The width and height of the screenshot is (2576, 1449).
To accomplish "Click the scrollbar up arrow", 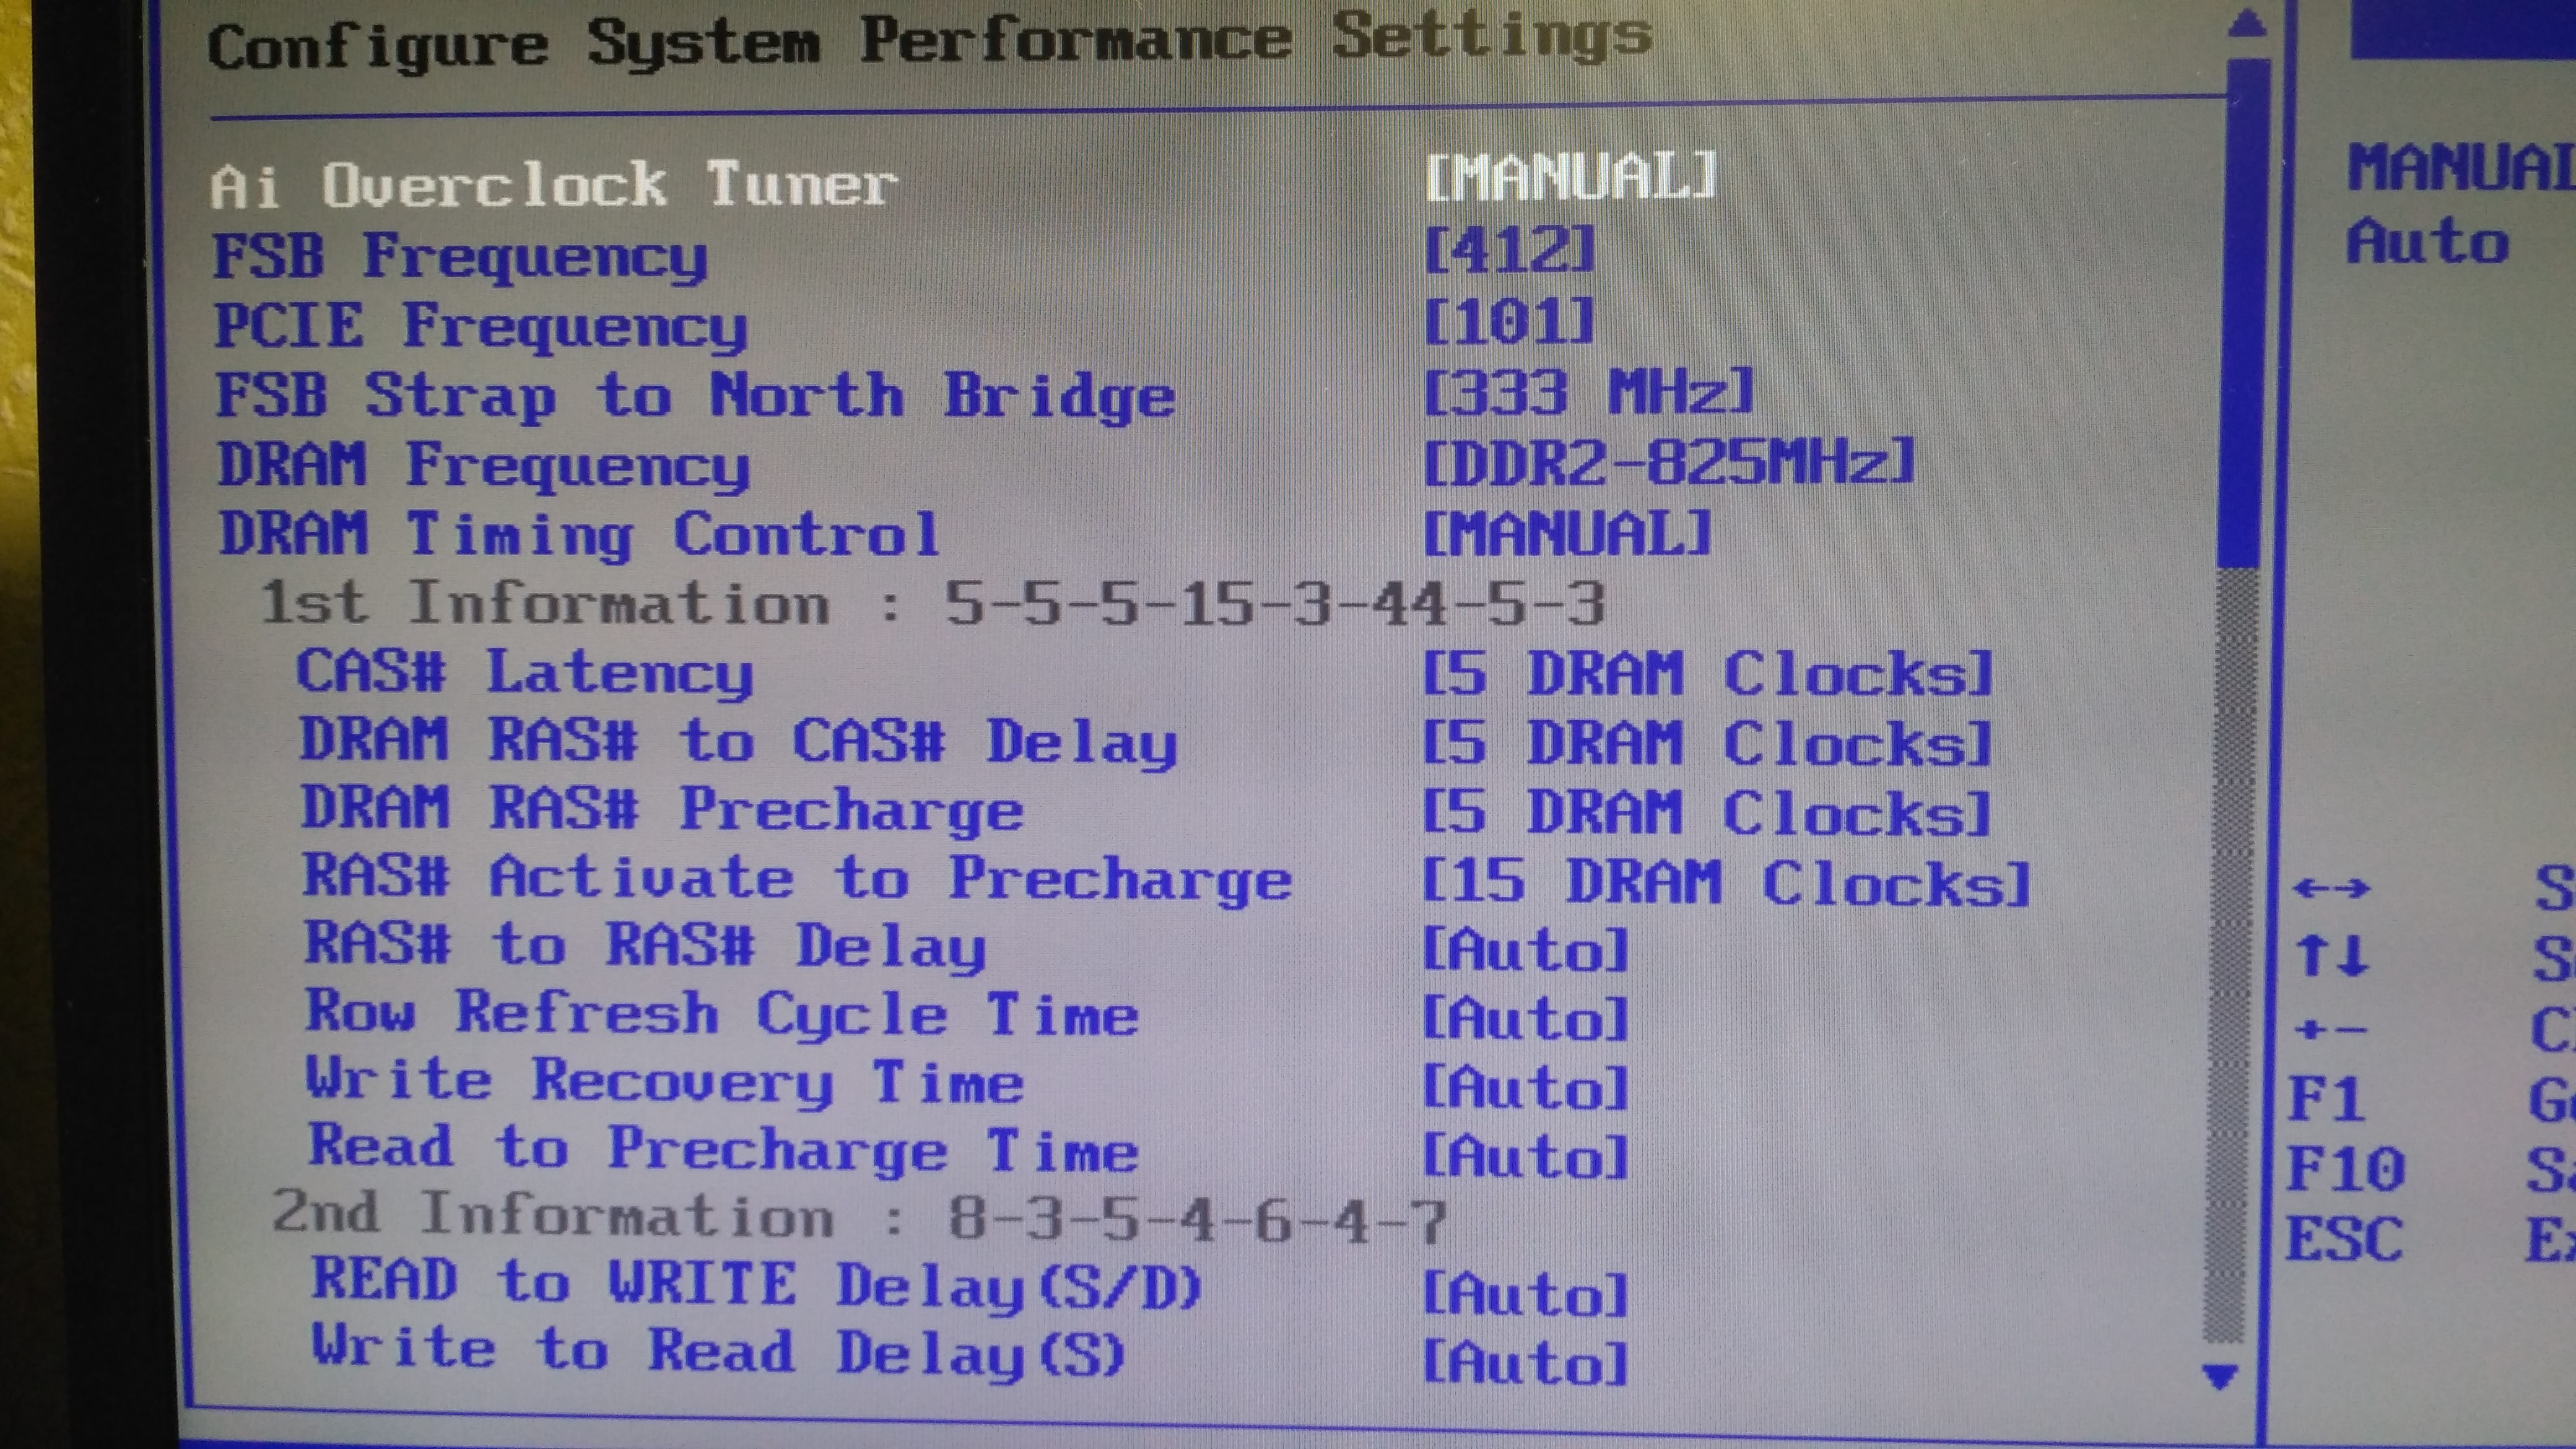I will (2246, 24).
